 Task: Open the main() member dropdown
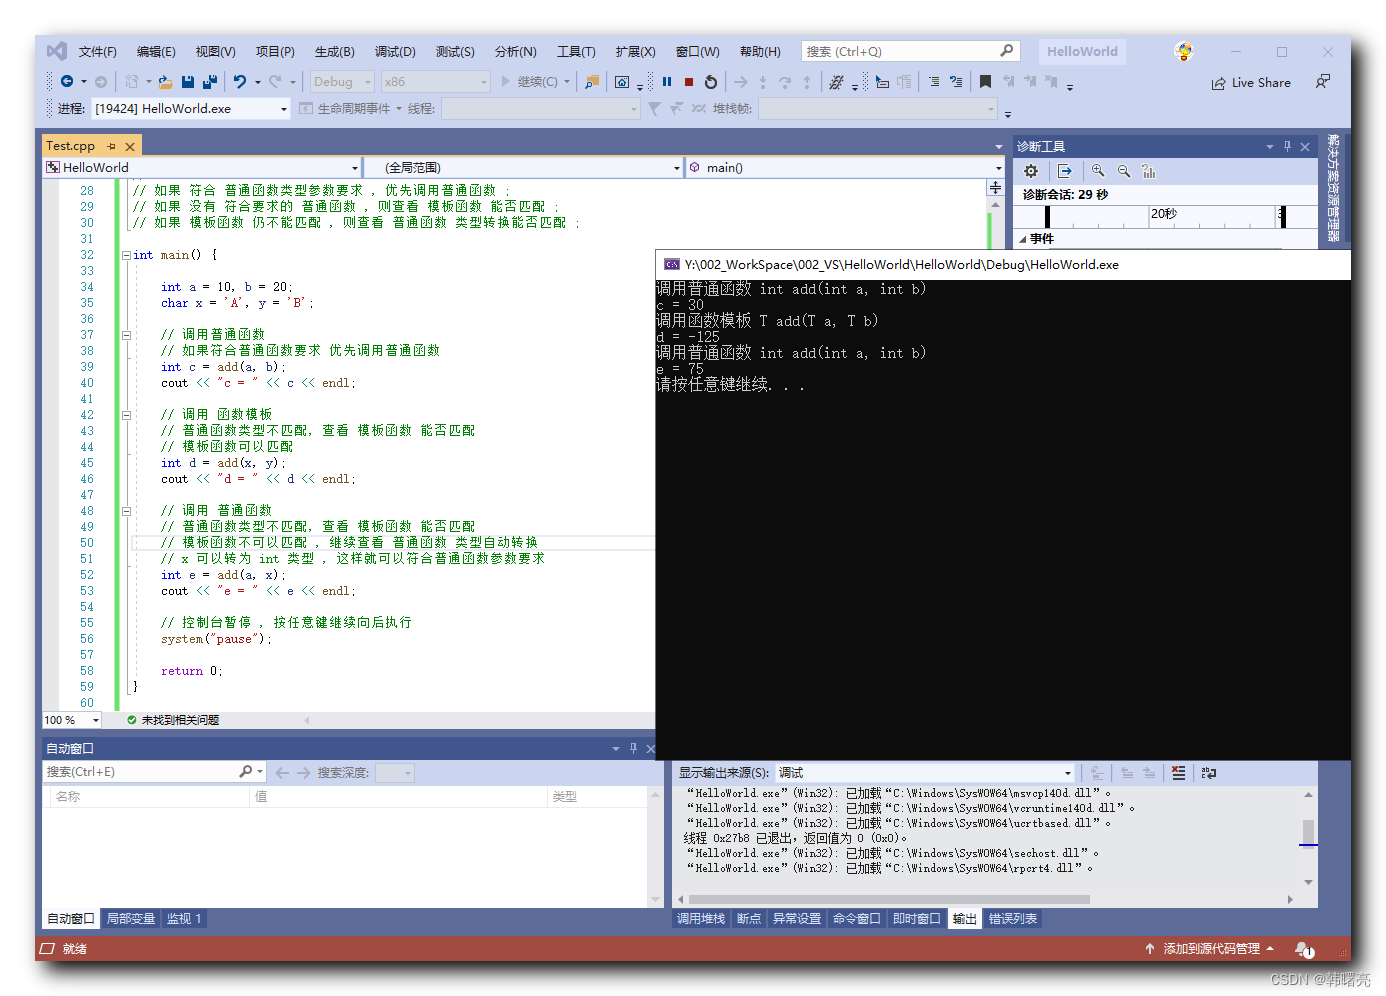click(845, 167)
